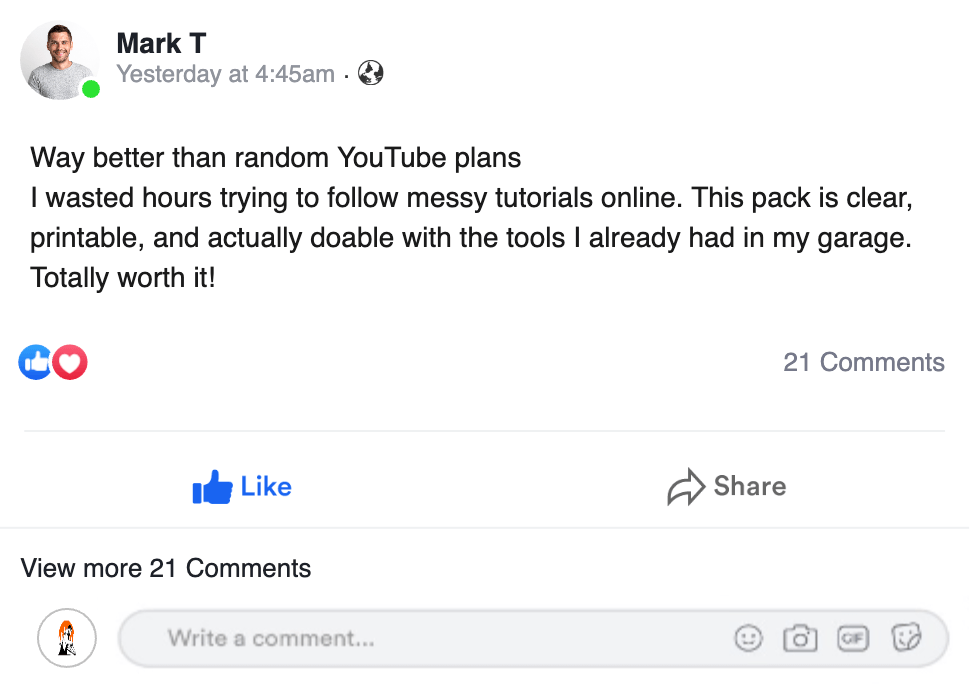Open the emoji smiley picker

748,638
